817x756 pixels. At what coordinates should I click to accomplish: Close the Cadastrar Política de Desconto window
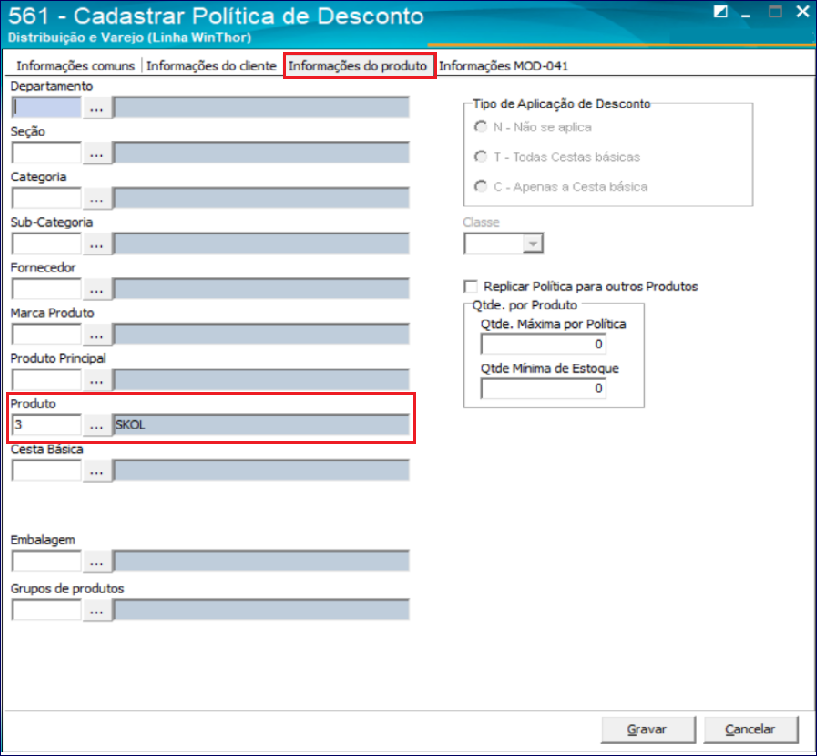[x=802, y=11]
